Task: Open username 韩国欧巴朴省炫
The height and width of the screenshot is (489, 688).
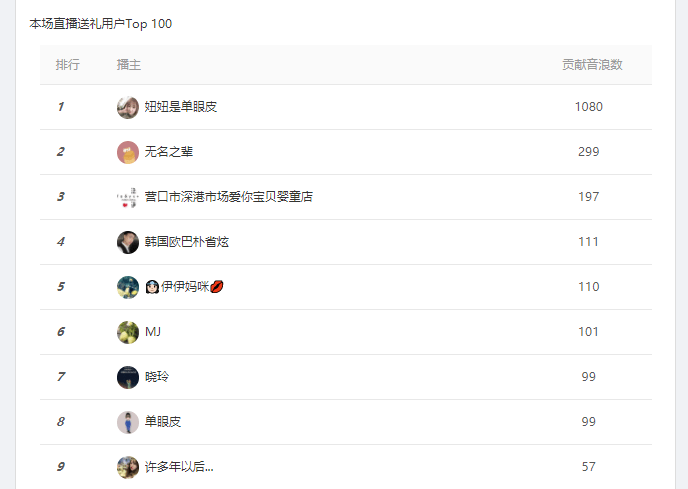Action: point(187,241)
